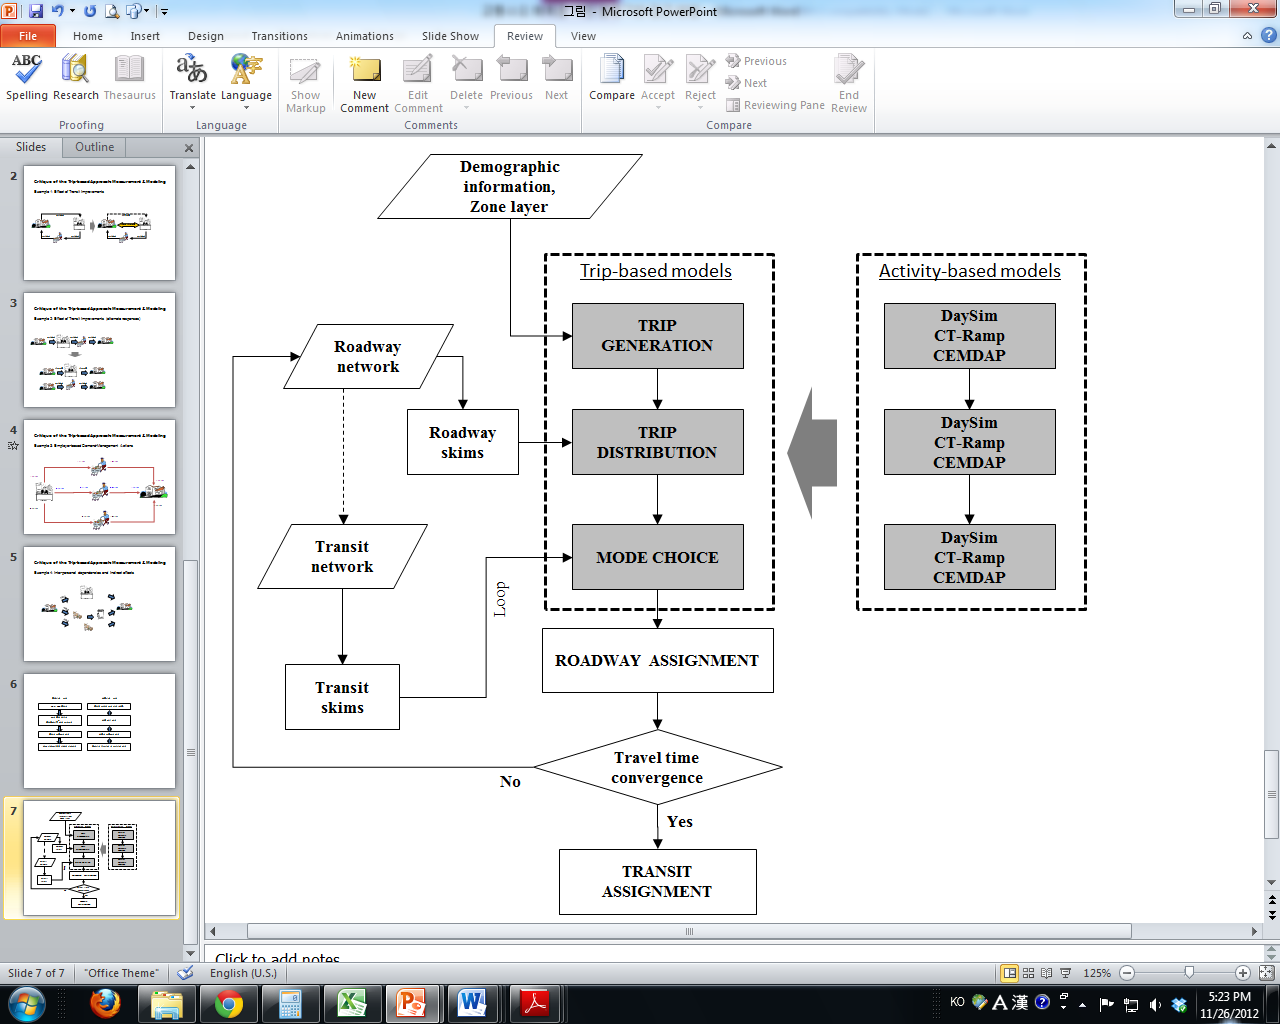The height and width of the screenshot is (1024, 1280).
Task: Click the 125% zoom level
Action: [1097, 973]
